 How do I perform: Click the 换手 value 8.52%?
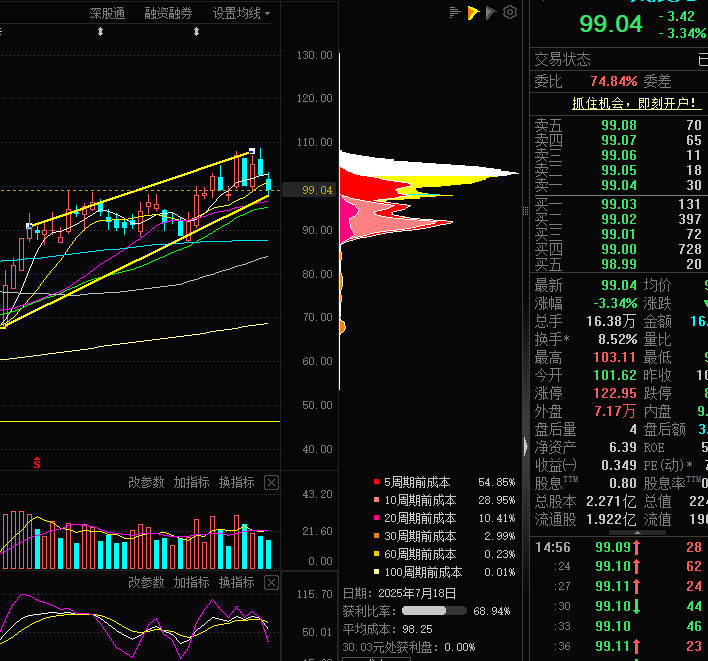tap(618, 339)
